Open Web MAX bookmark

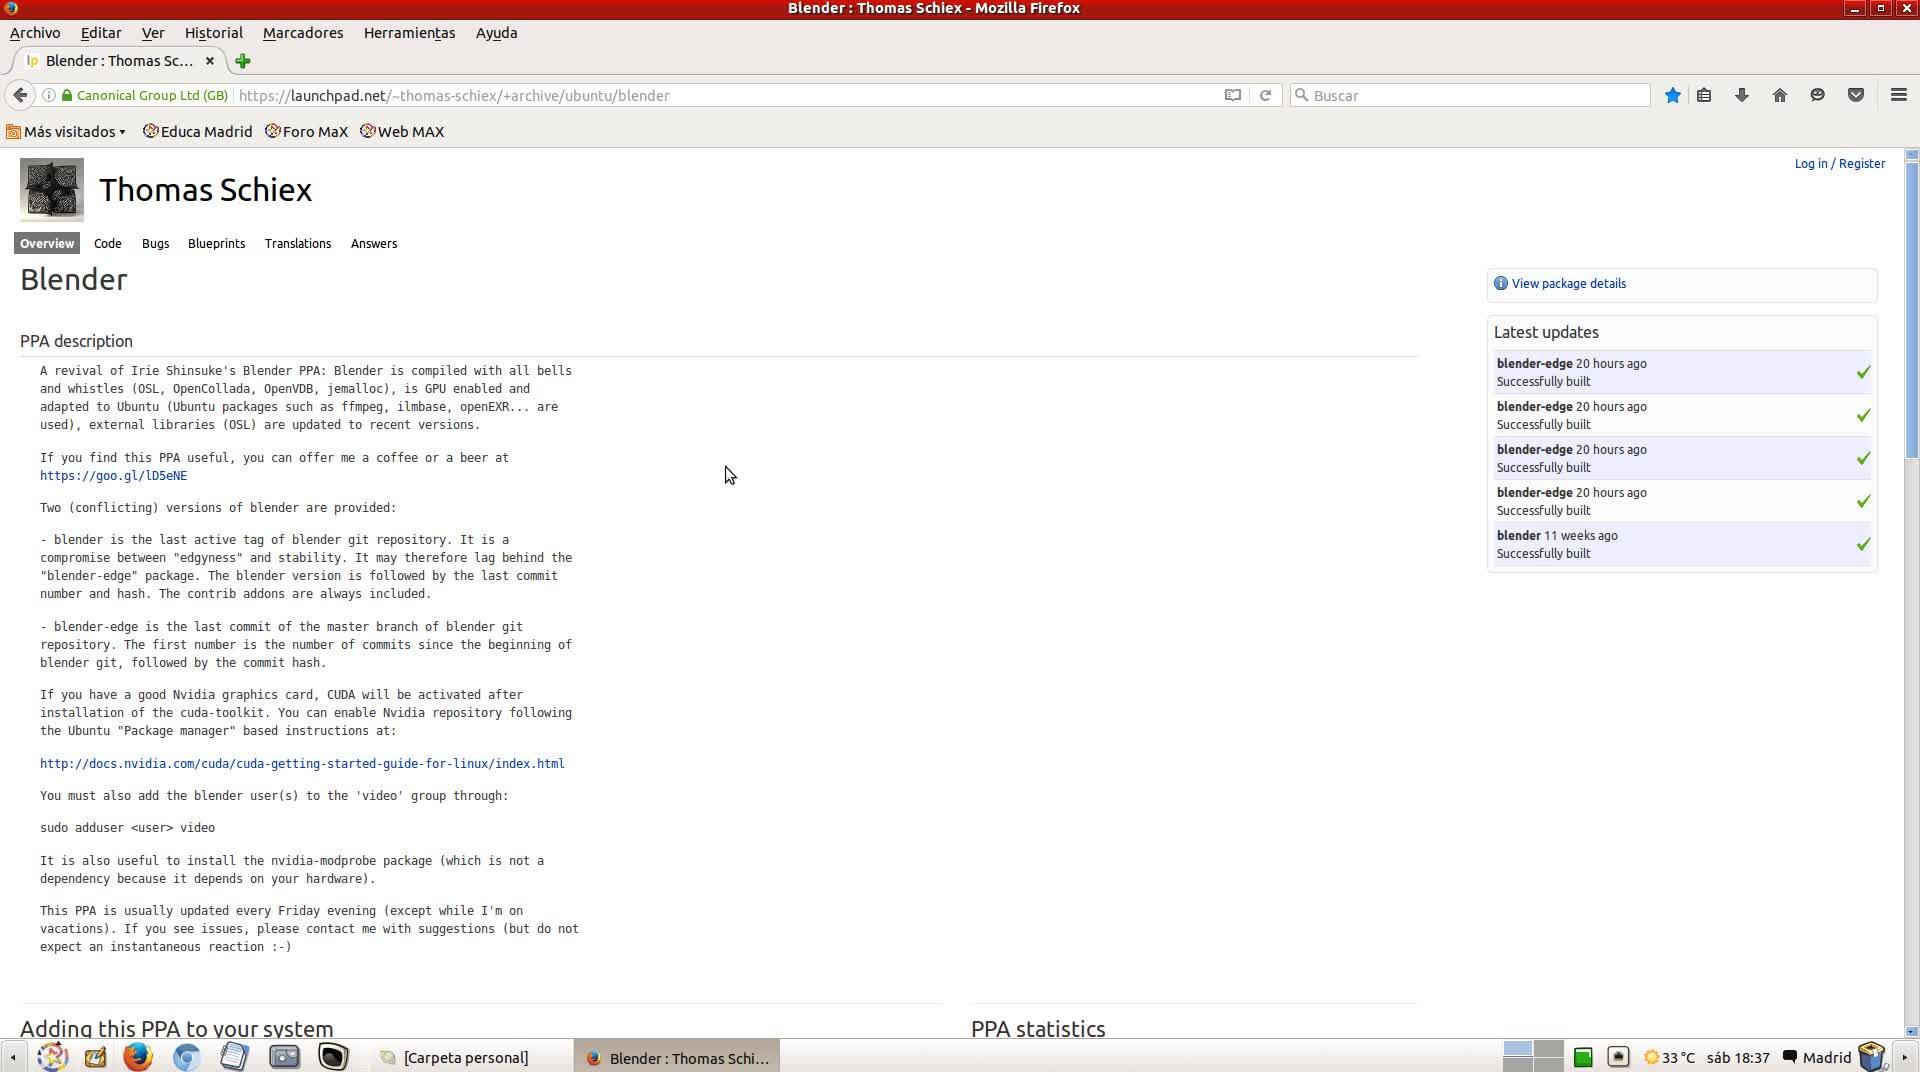[x=402, y=132]
